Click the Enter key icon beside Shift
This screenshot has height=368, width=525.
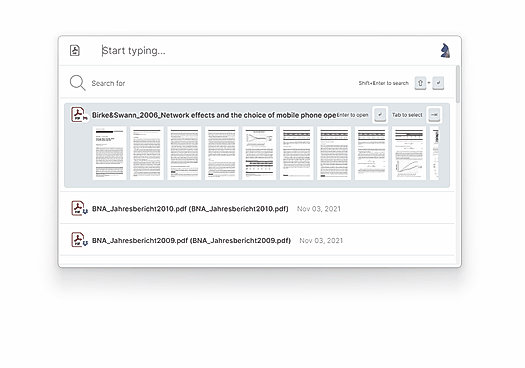pyautogui.click(x=438, y=83)
